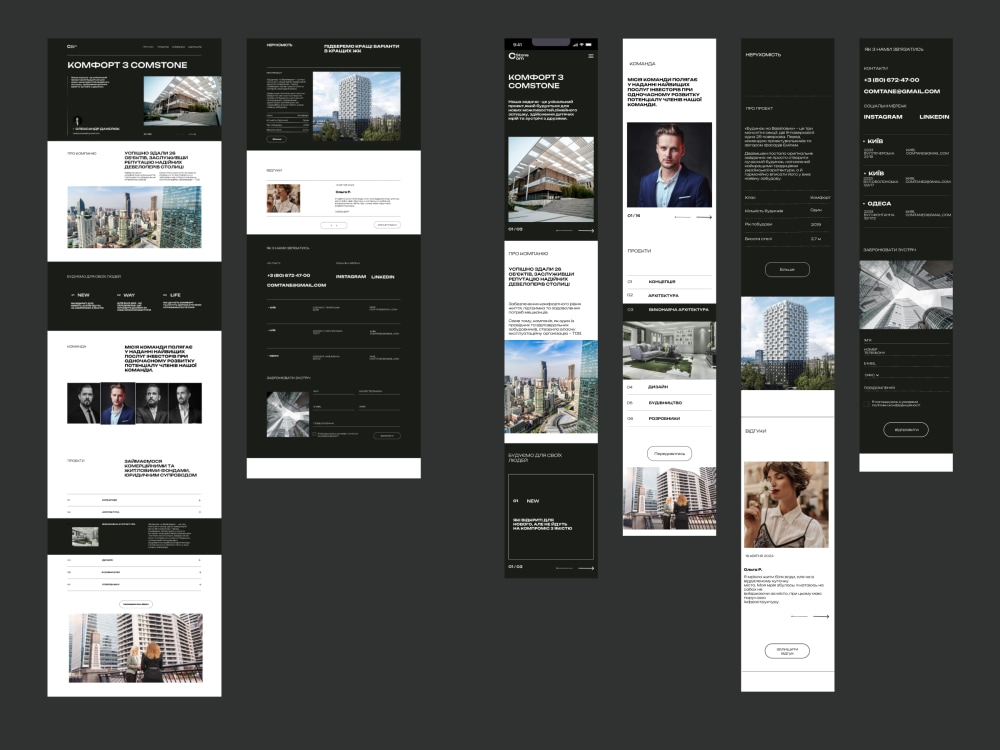Show previous review with left arrow in mobile mockup
This screenshot has height=750, width=1000.
[799, 617]
